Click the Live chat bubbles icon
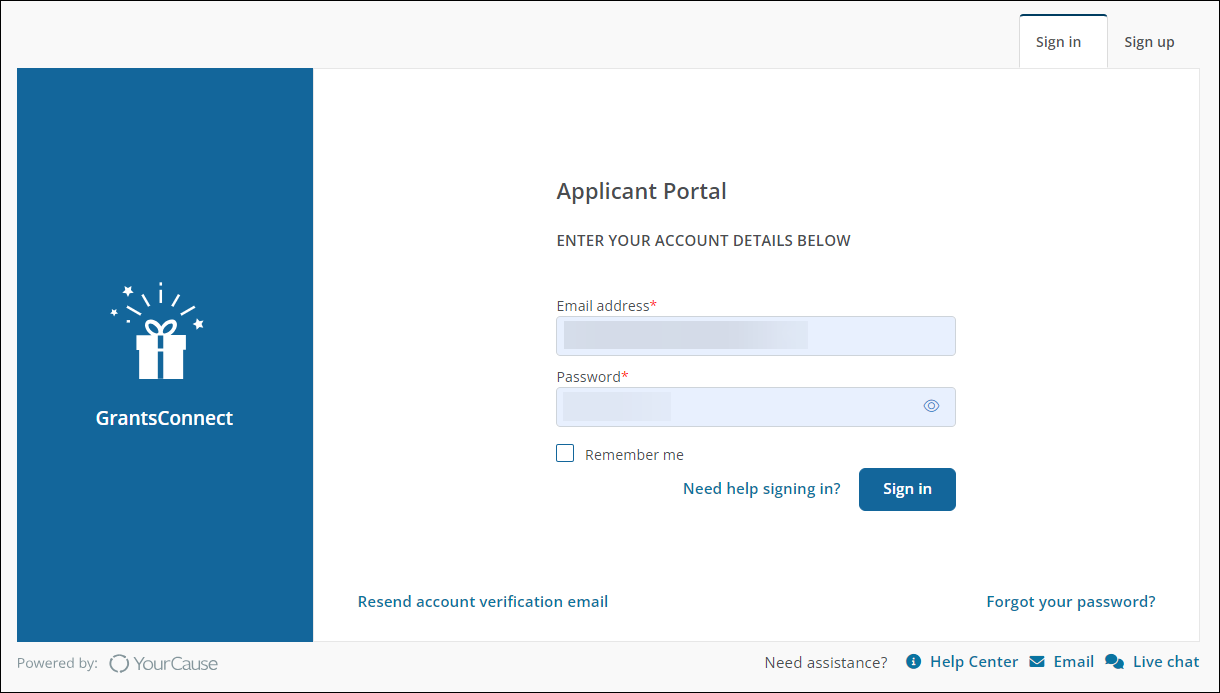Screen dimensions: 1220x693 (x=1114, y=662)
